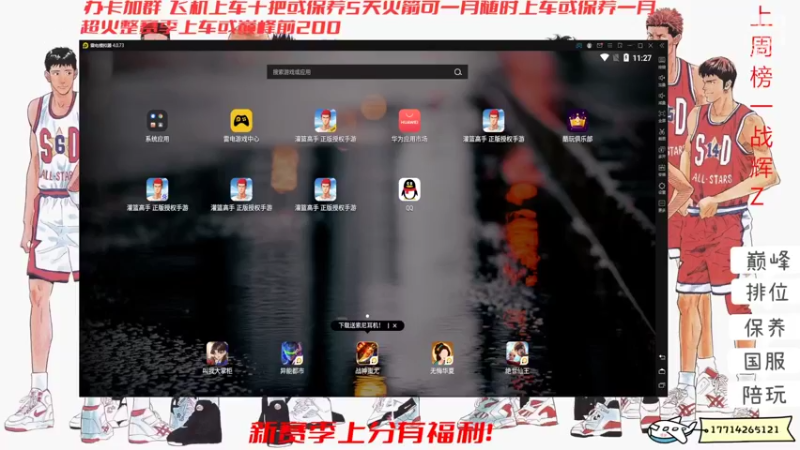Screen dimensions: 800x450
Task: Click the 雷电模拟器 title bar logo
Action: (x=85, y=45)
